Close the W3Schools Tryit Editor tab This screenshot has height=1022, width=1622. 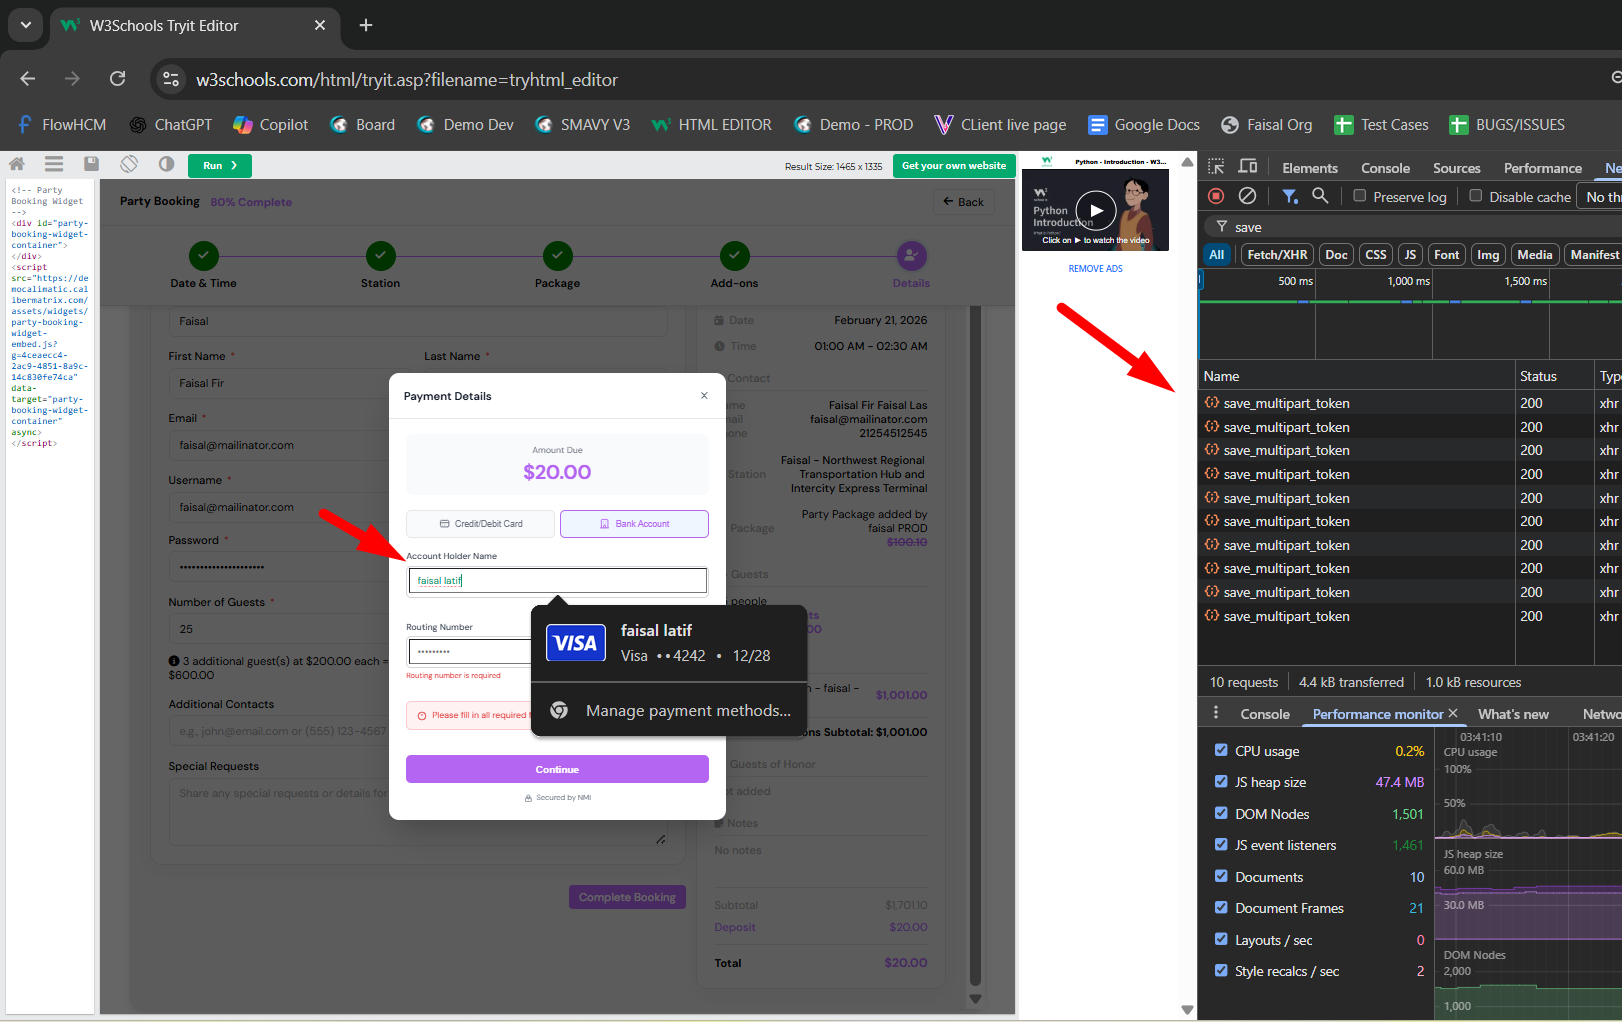click(320, 25)
